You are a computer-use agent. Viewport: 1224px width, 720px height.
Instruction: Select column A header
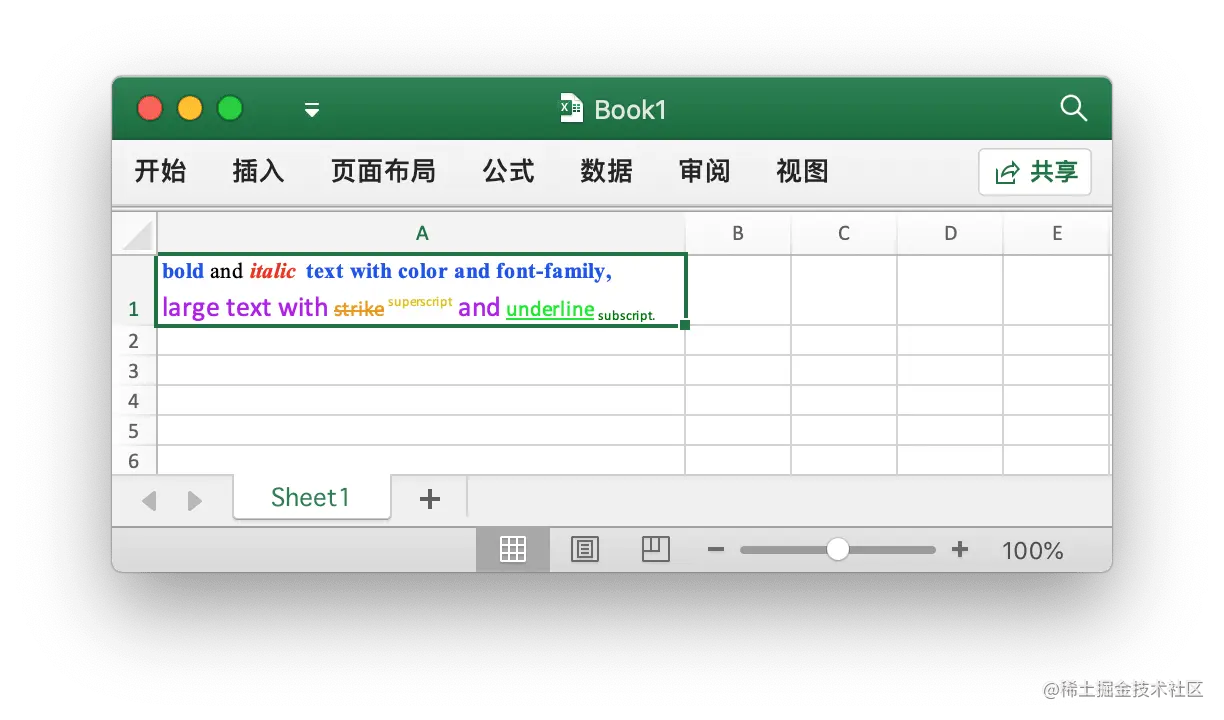[x=421, y=233]
